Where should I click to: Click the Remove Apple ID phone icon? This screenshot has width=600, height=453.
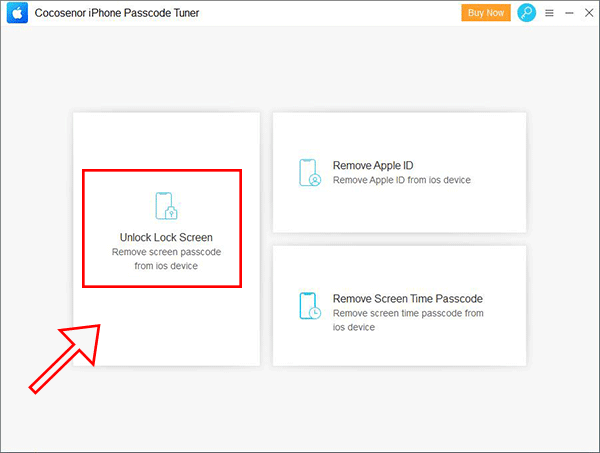(310, 173)
